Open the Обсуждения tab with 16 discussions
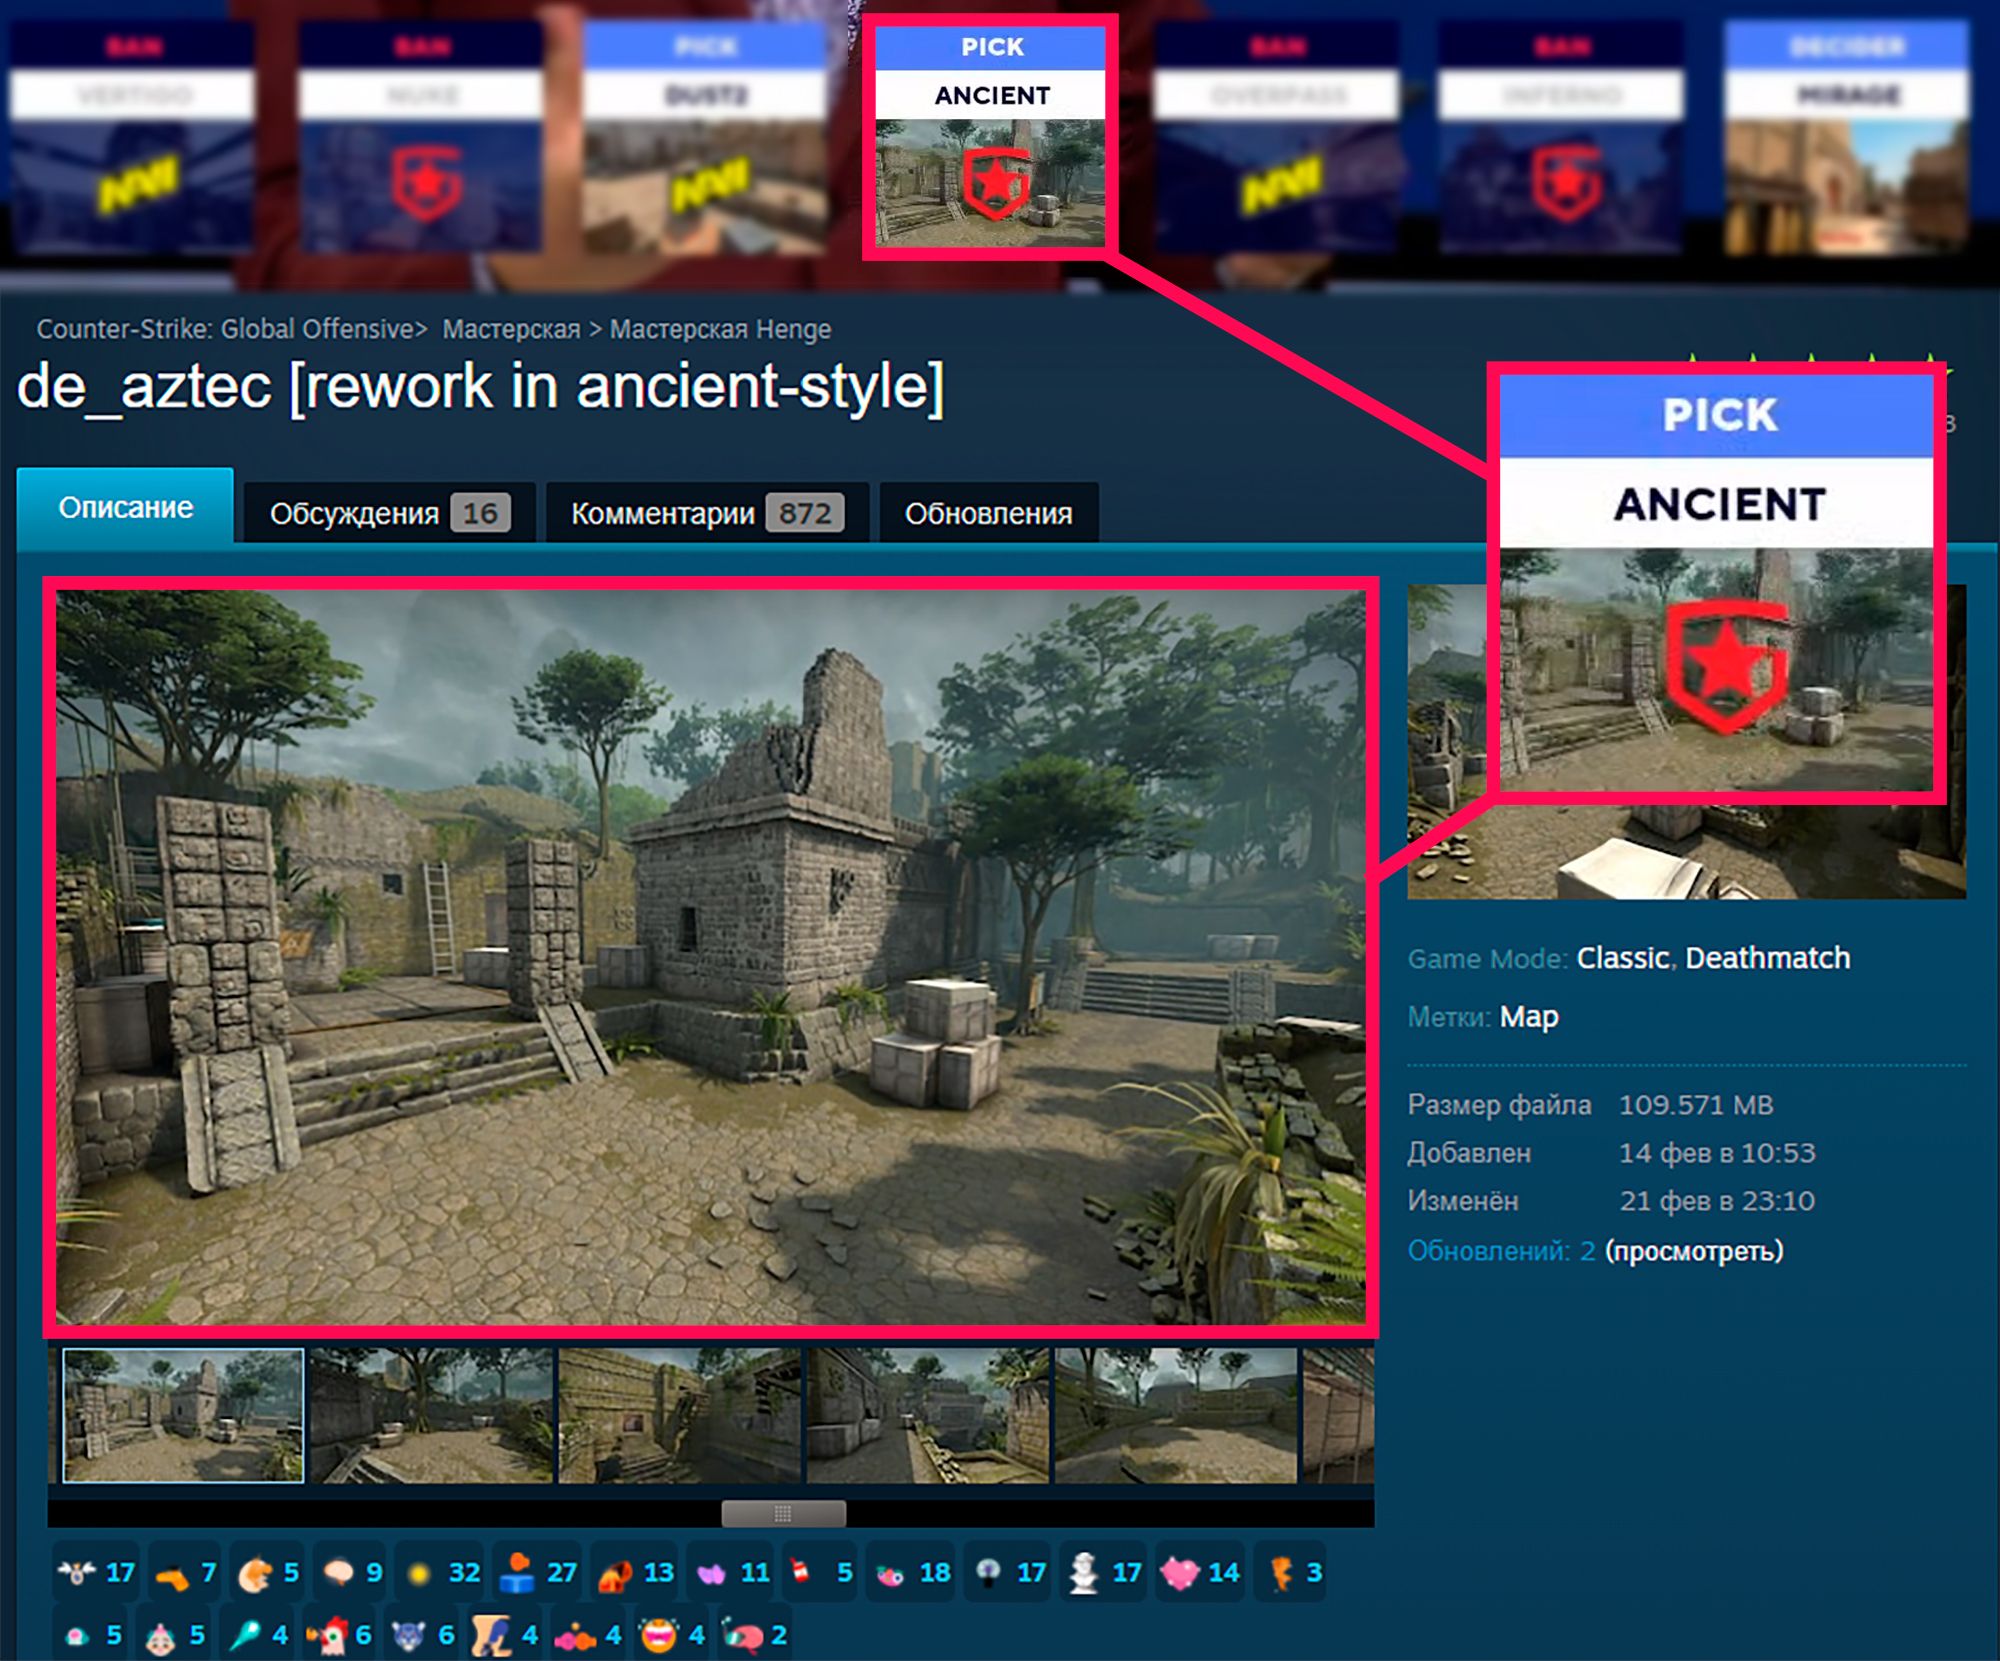2000x1661 pixels. point(390,513)
